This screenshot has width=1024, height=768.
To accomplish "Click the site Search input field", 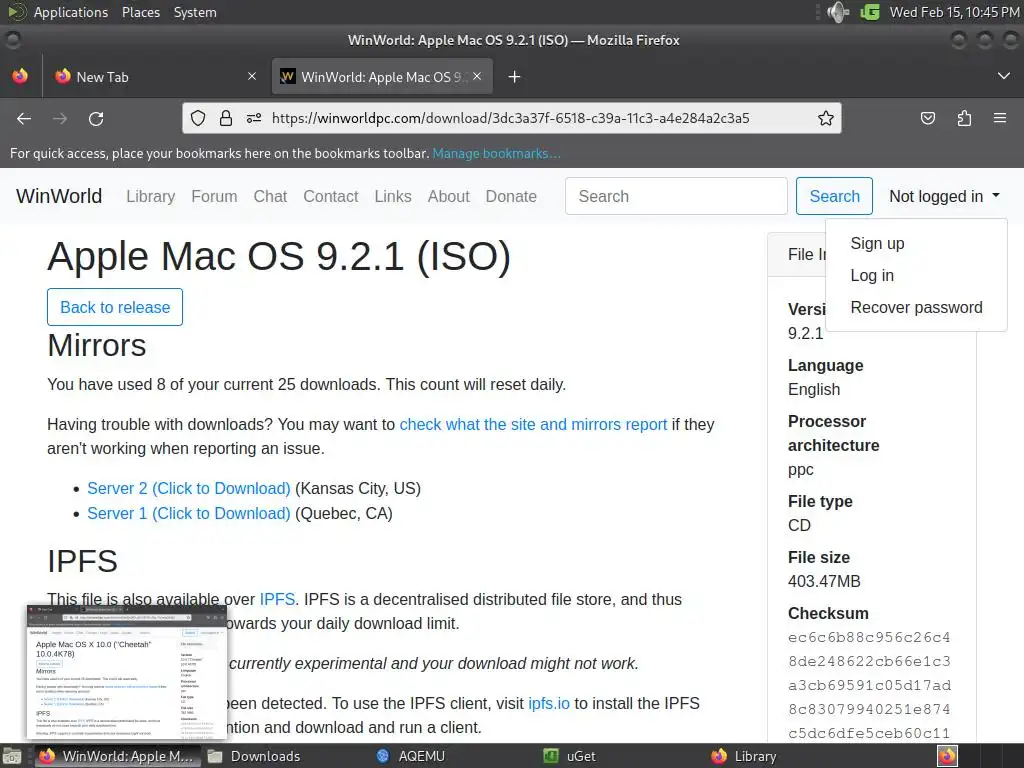I will click(x=676, y=196).
